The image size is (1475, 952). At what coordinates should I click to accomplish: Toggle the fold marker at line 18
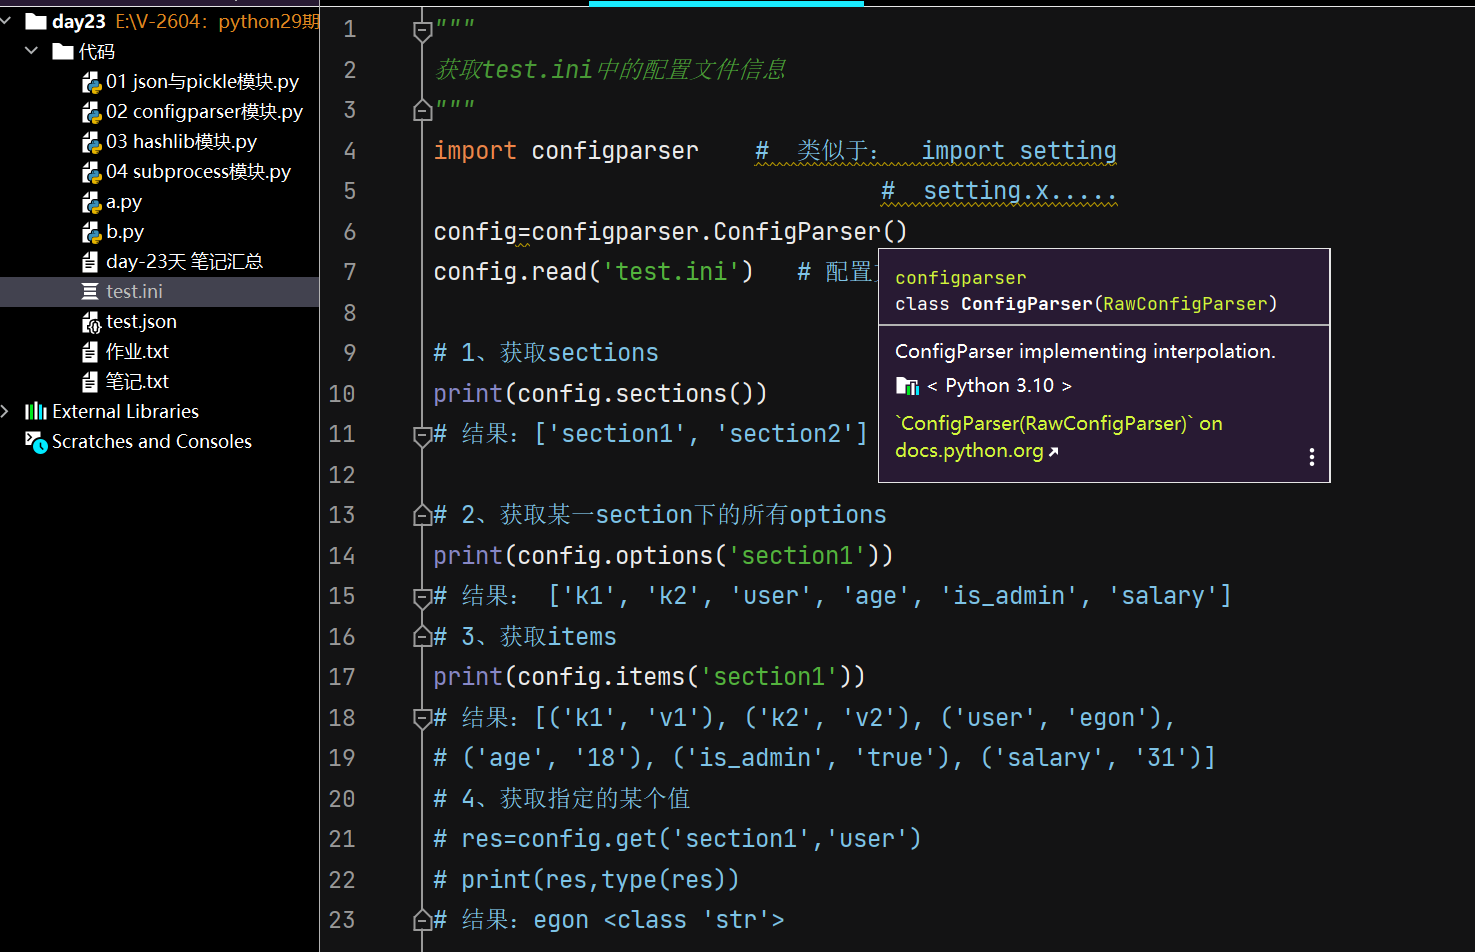(x=422, y=717)
